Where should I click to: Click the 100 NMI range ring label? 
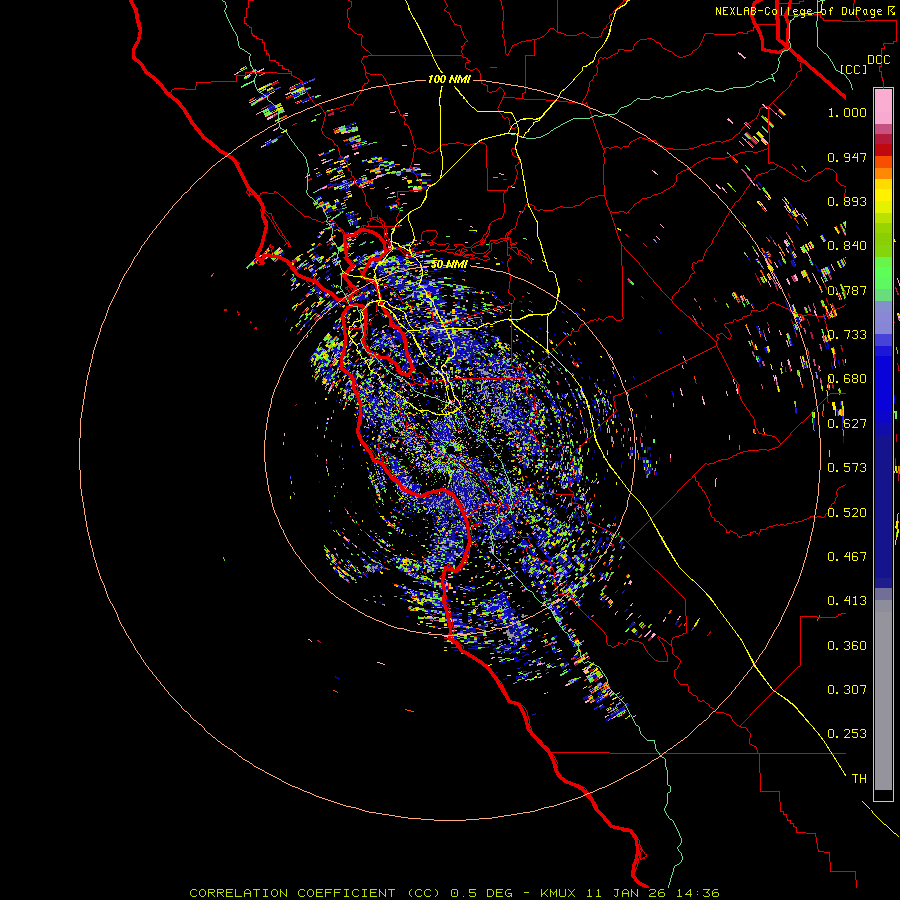pos(449,79)
